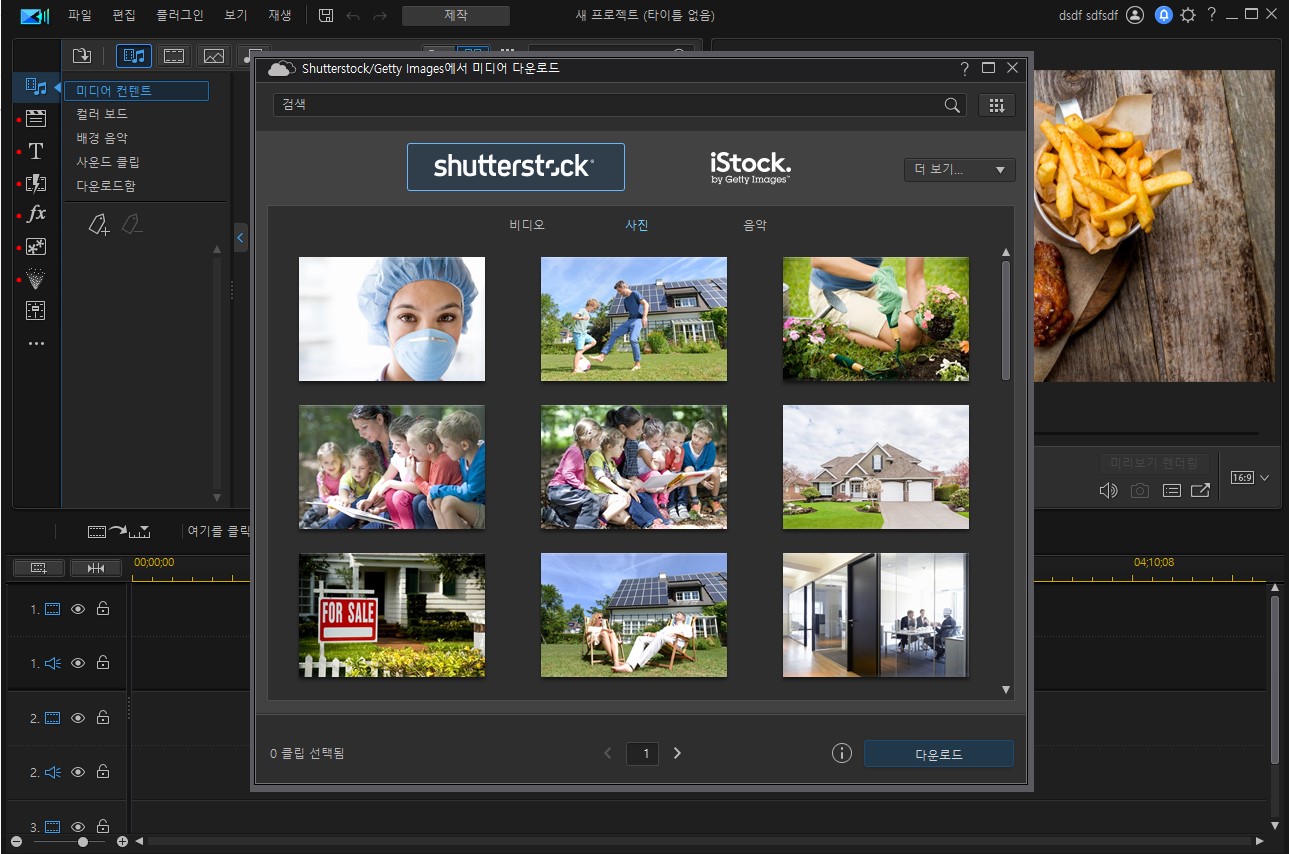Image resolution: width=1289 pixels, height=854 pixels.
Task: Collapse the library side panel chevron
Action: click(x=240, y=238)
